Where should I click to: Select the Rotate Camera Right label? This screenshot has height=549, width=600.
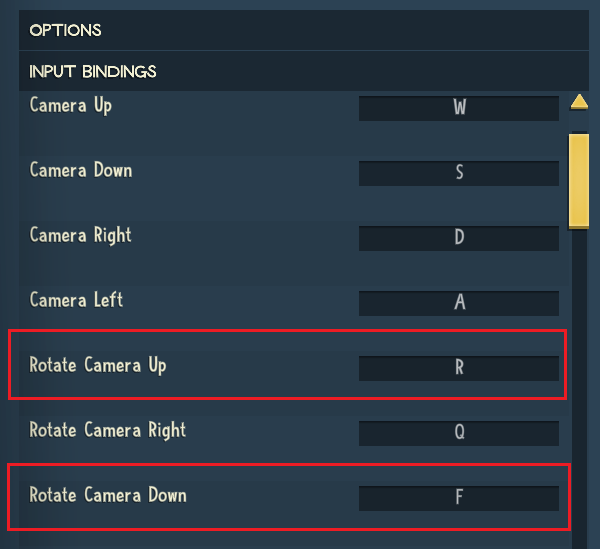(108, 430)
